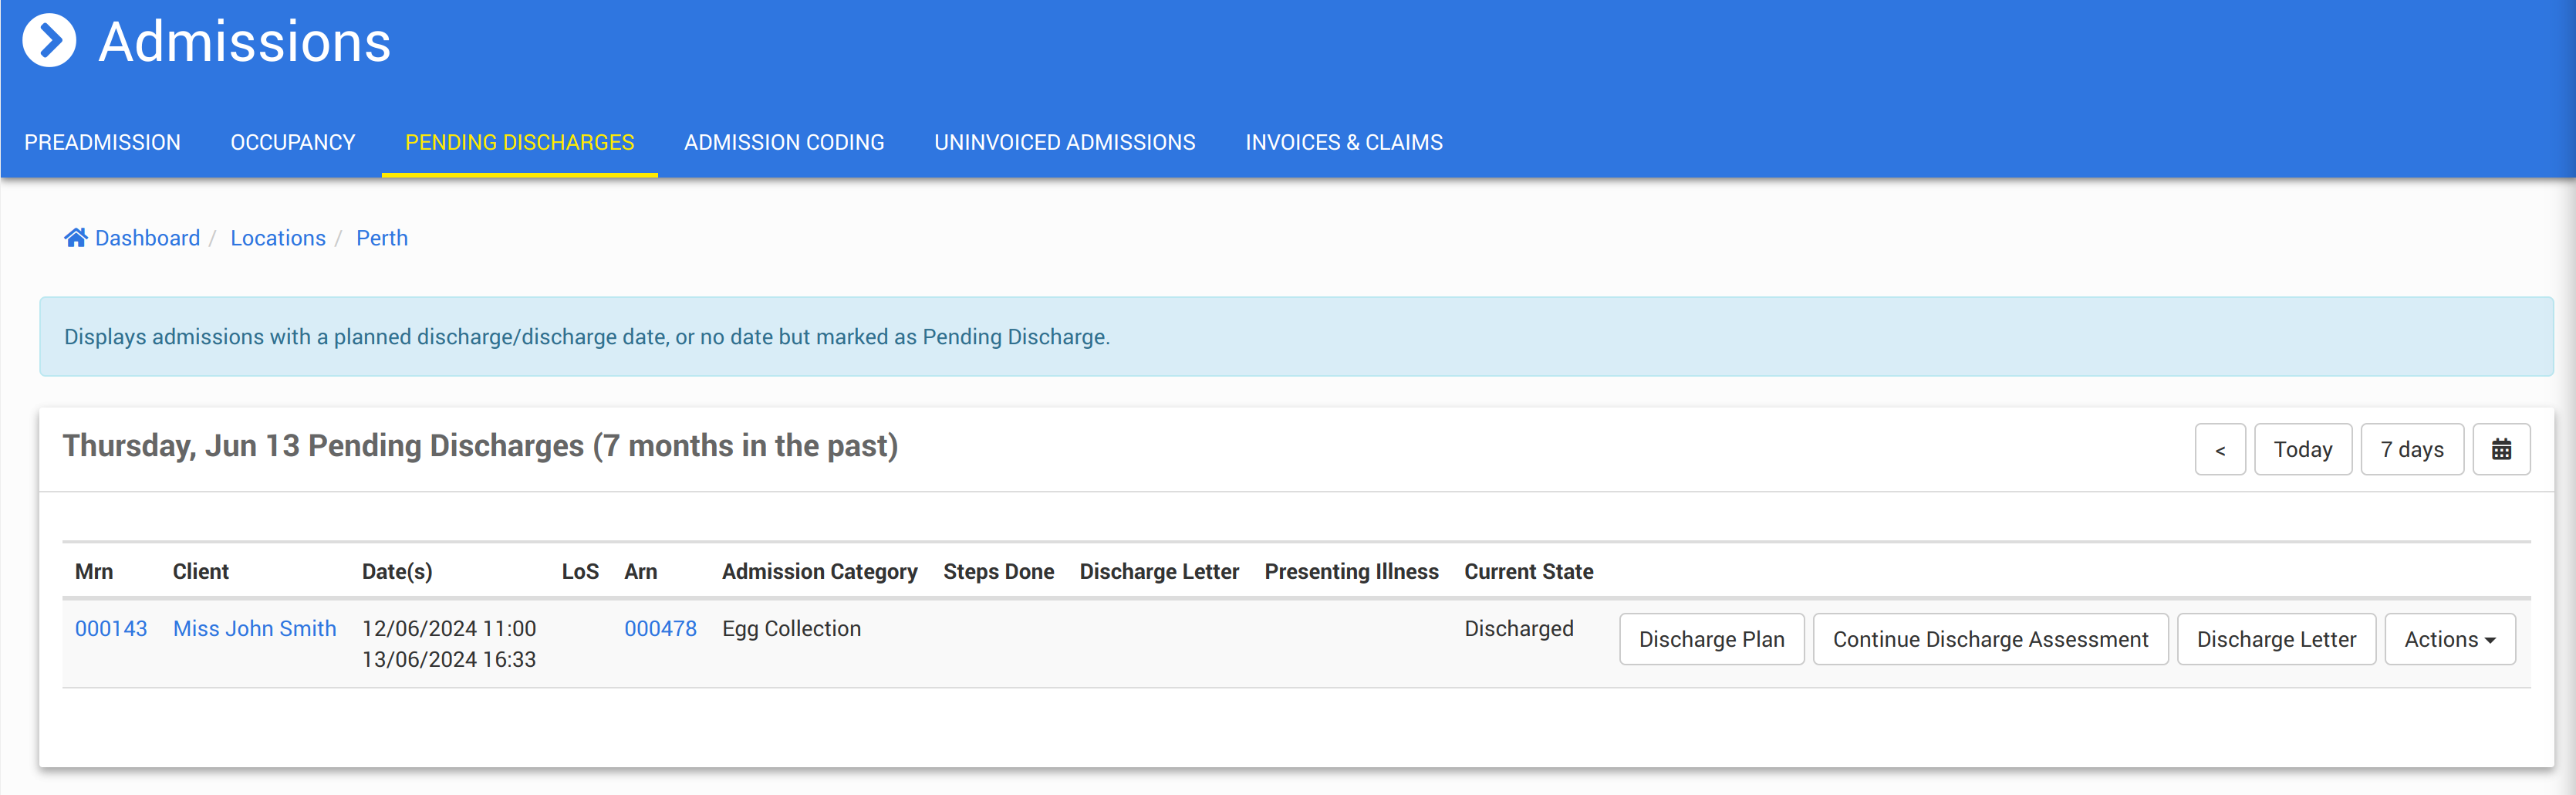Navigate to Locations breadcrumb
The width and height of the screenshot is (2576, 795).
pos(278,238)
